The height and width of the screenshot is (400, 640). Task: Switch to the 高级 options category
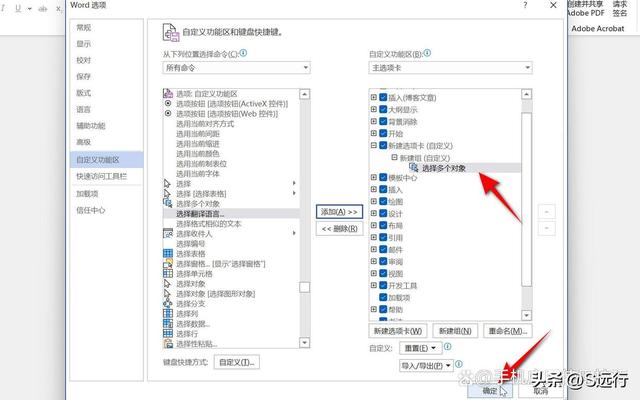(106, 142)
